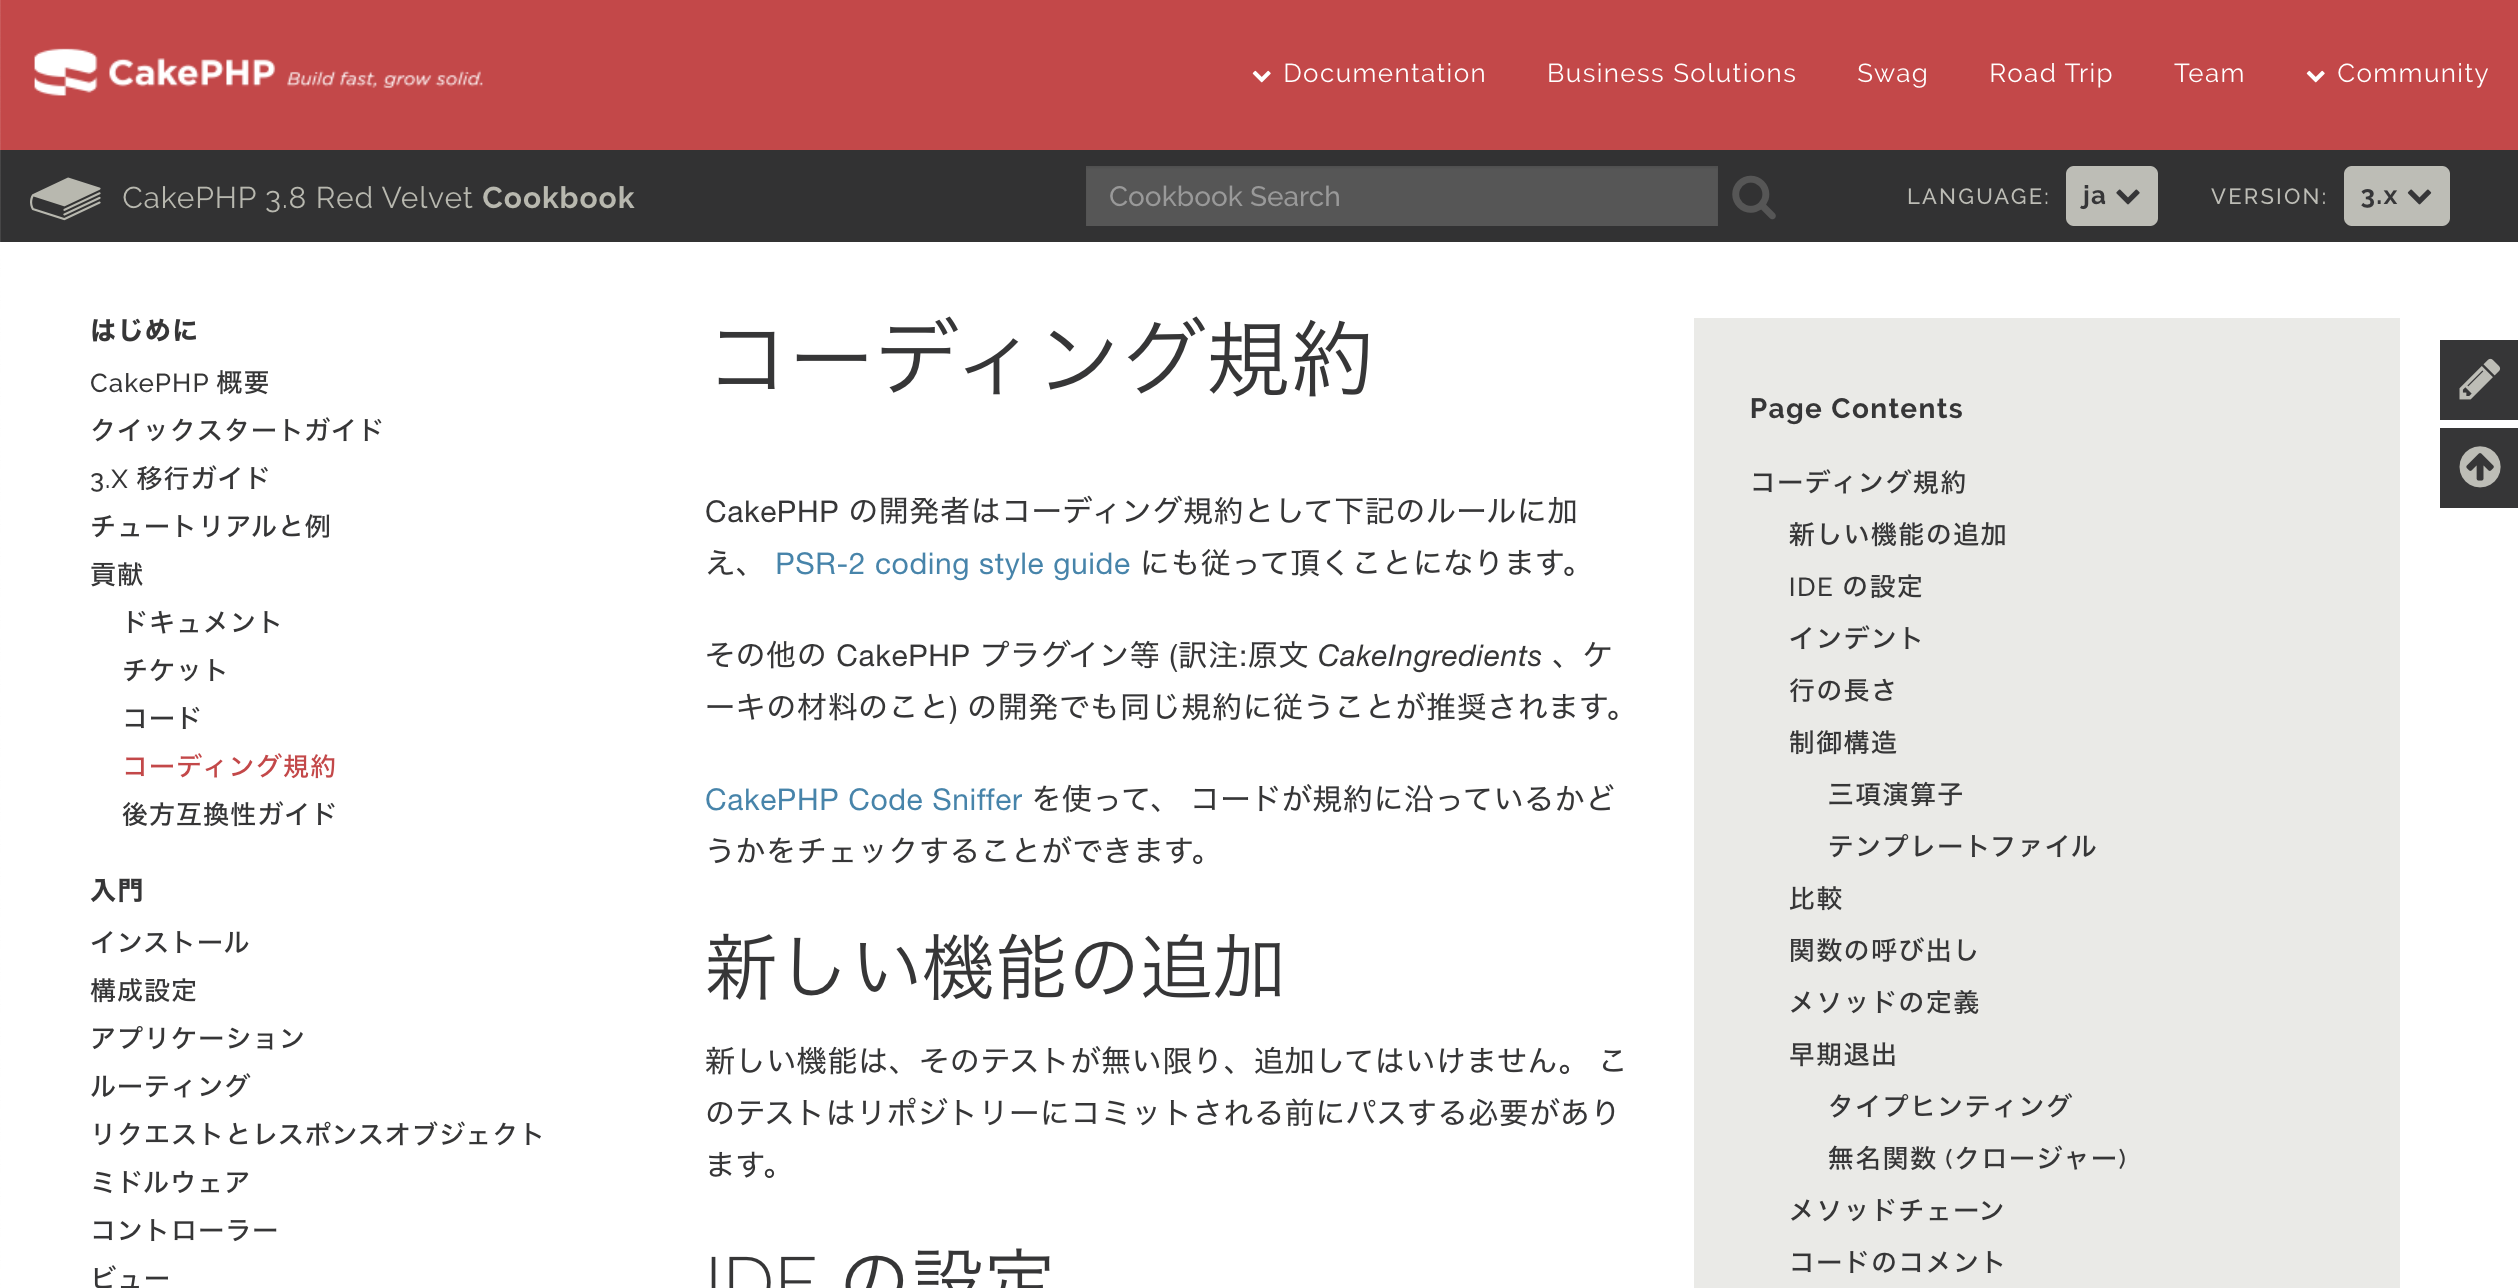Open 後方互換性ガイド in the sidebar

point(229,814)
